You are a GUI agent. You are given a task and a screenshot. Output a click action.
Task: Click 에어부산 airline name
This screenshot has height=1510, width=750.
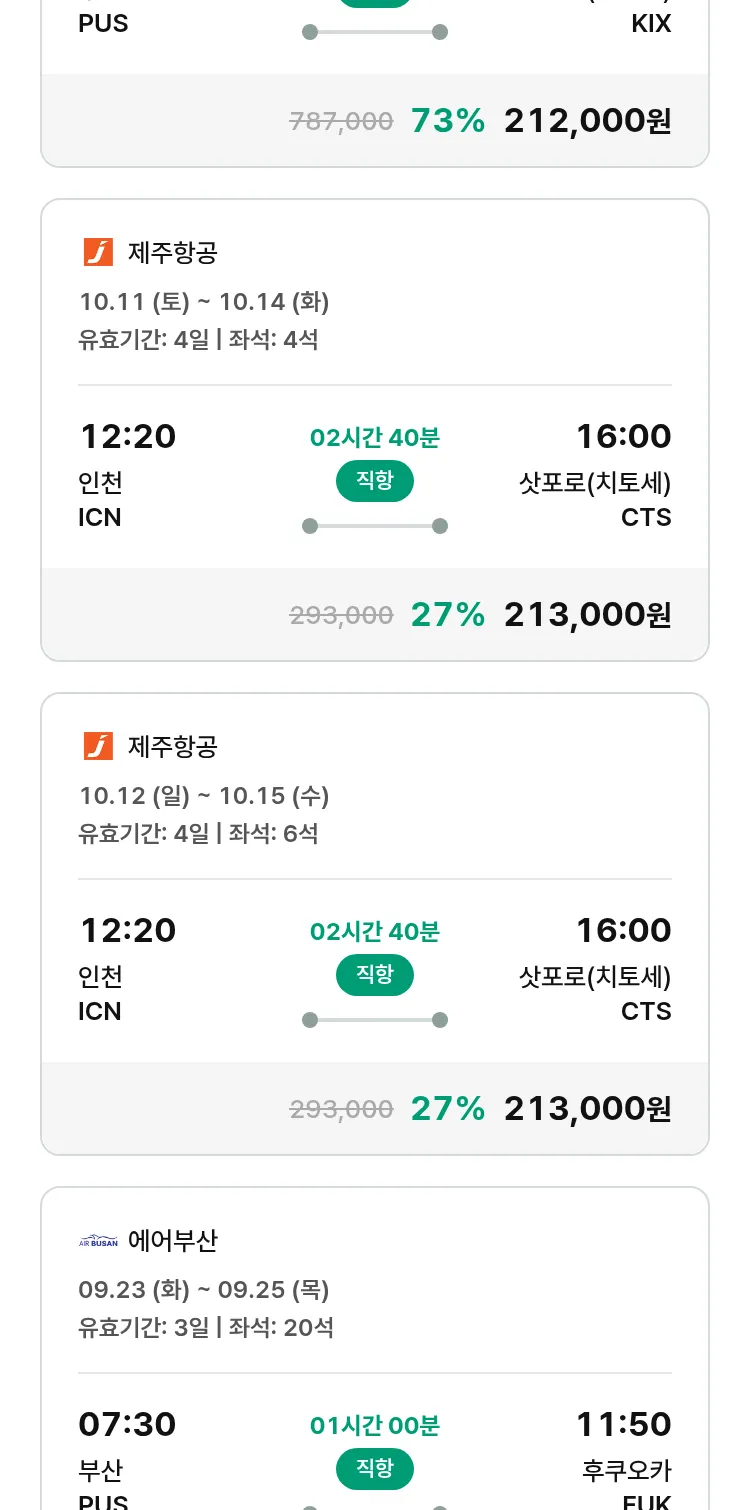point(172,1241)
